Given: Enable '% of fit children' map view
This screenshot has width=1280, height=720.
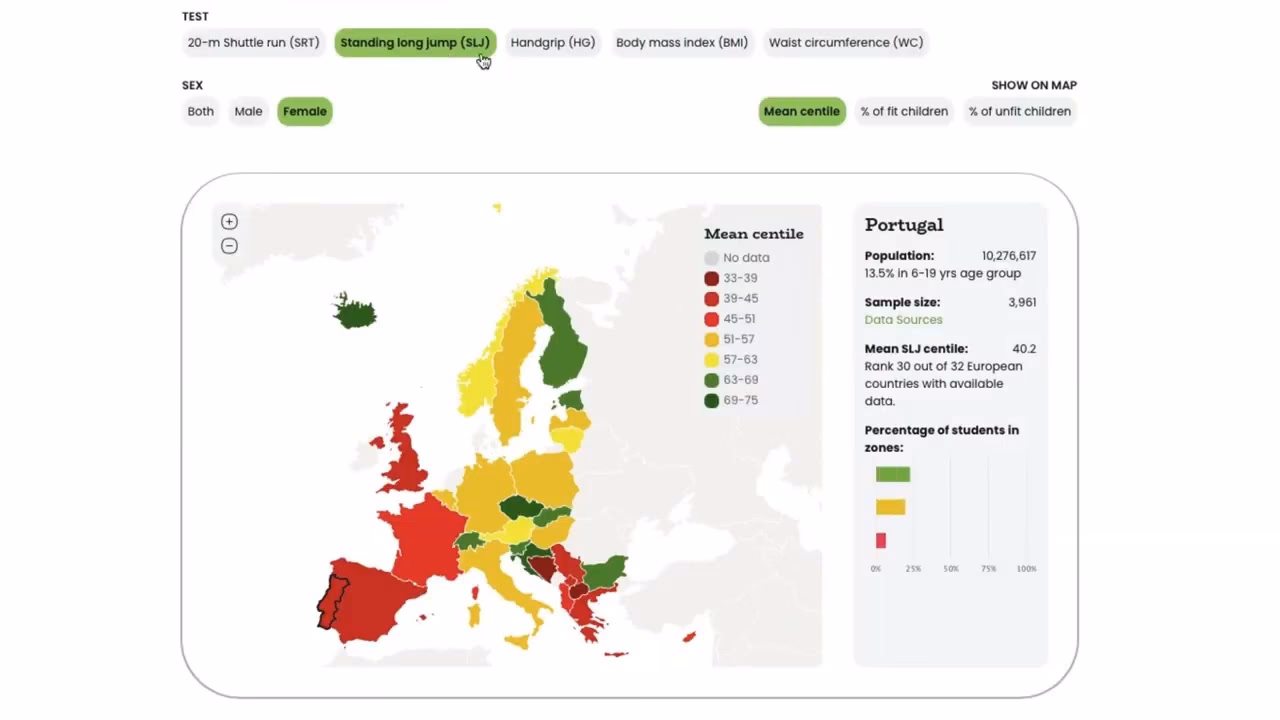Looking at the screenshot, I should click(904, 111).
